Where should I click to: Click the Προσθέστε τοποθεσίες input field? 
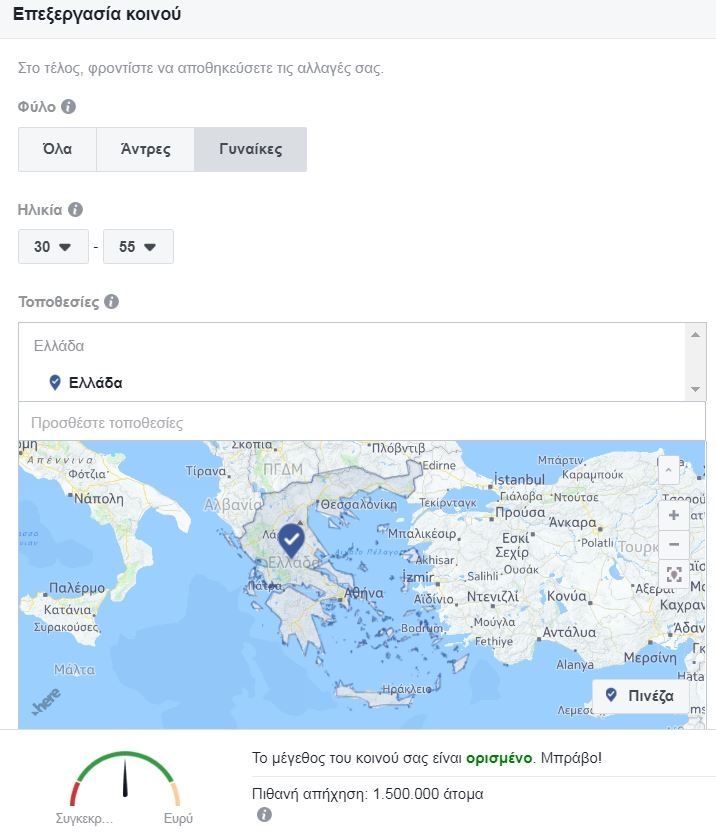(x=361, y=423)
